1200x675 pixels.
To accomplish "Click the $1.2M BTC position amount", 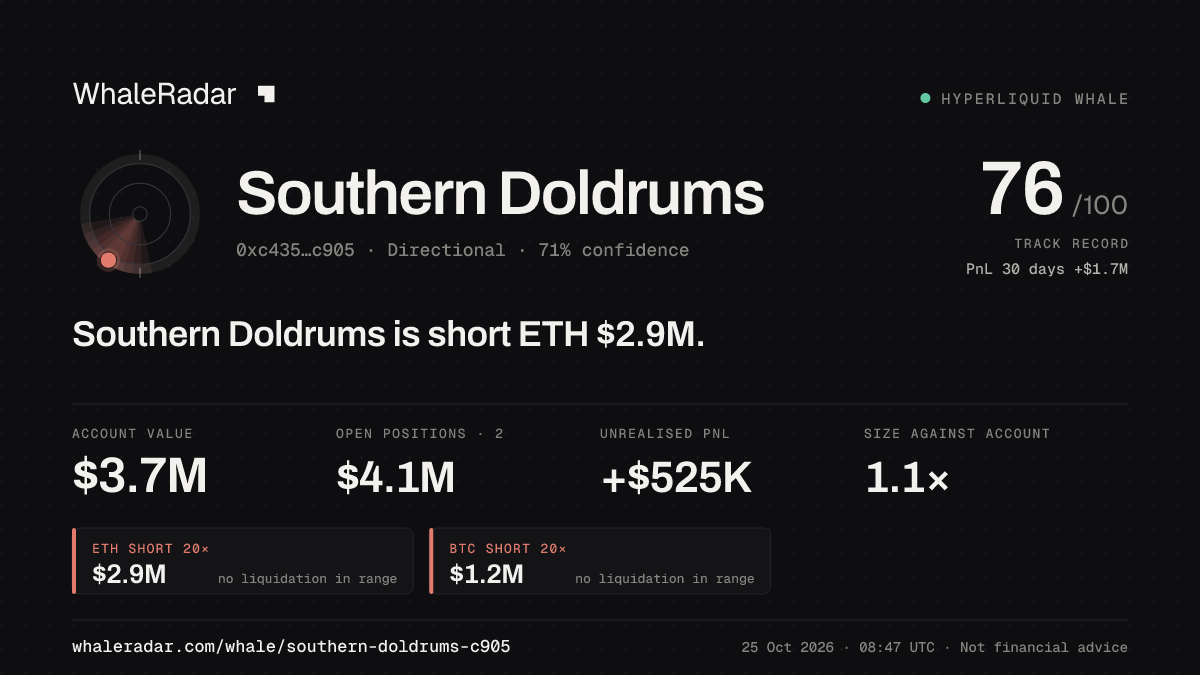I will 486,574.
